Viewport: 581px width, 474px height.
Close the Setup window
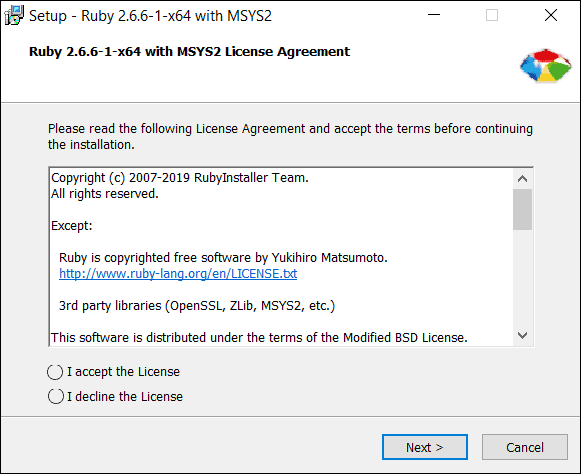point(551,15)
